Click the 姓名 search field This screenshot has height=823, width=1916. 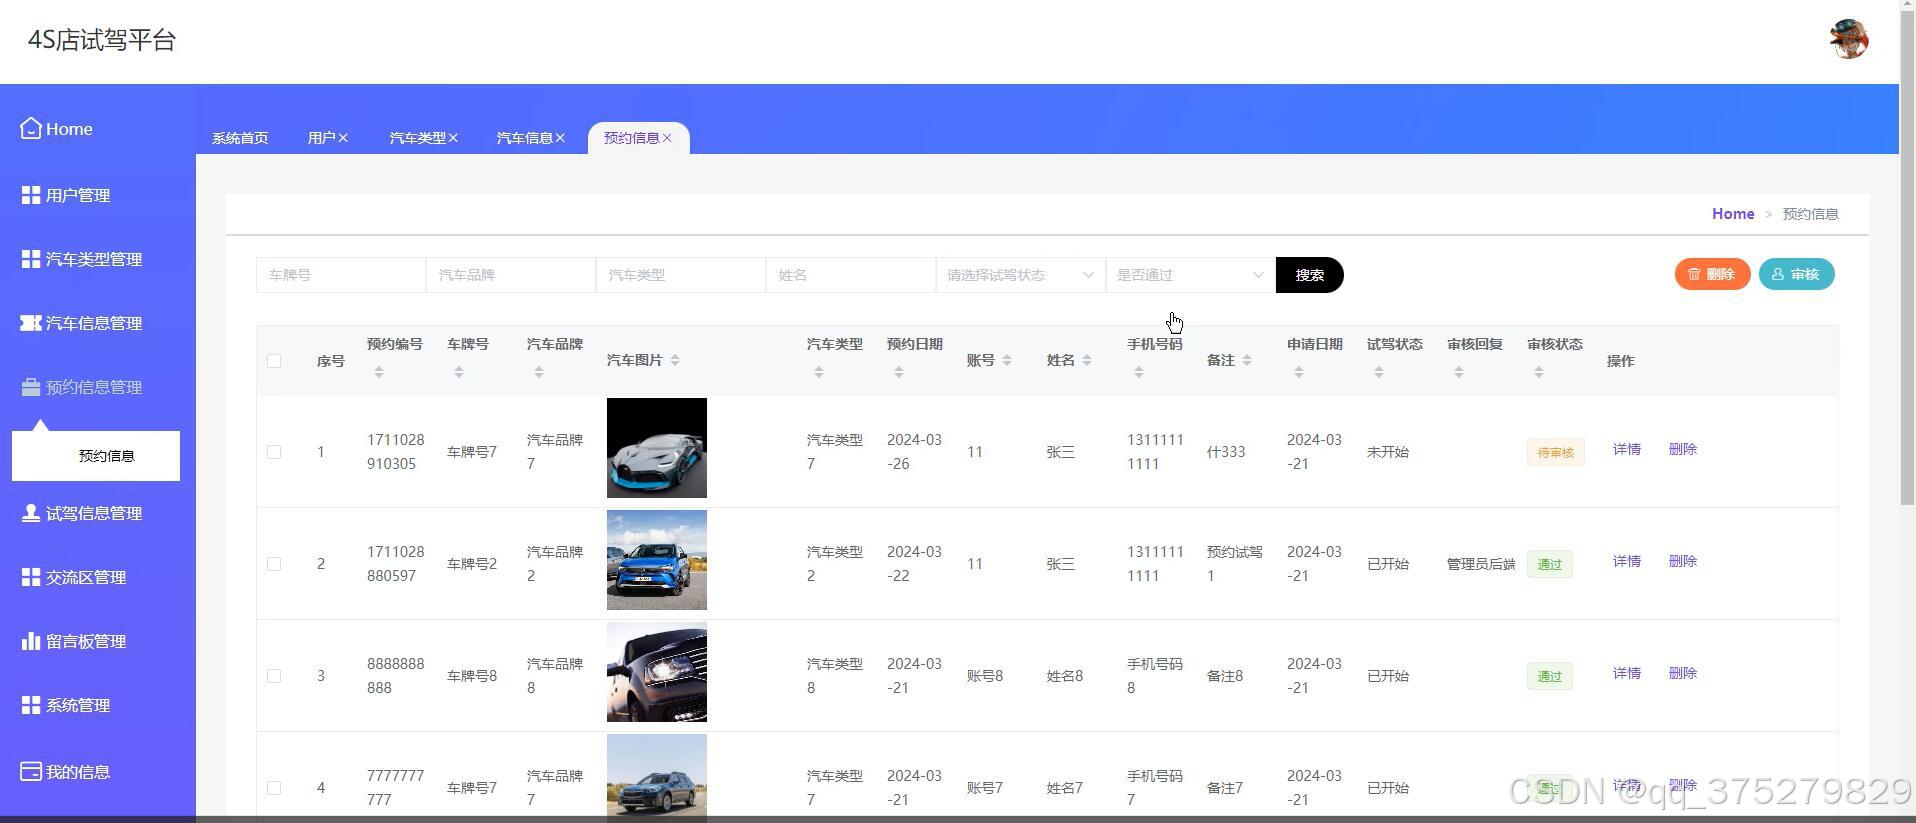pyautogui.click(x=851, y=275)
